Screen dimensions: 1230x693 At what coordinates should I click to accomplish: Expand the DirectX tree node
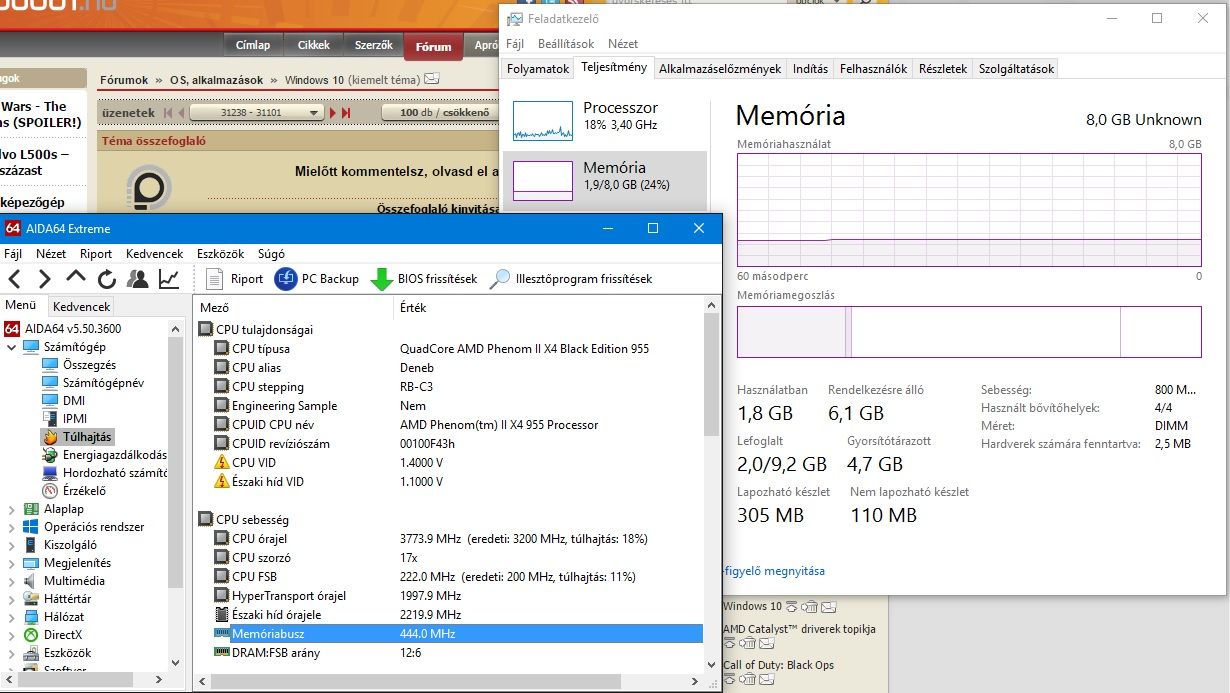pyautogui.click(x=11, y=635)
